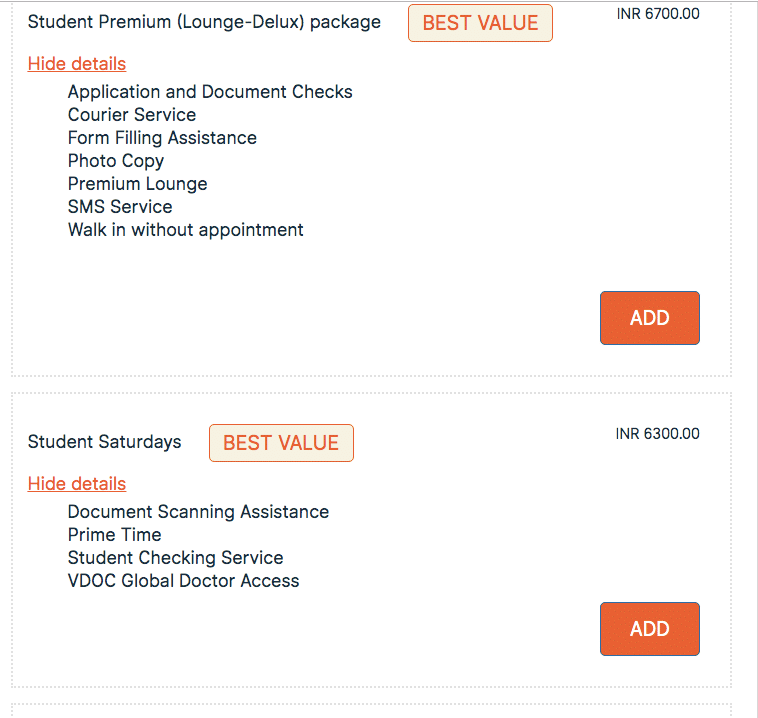Click the Photo Copy item

116,161
